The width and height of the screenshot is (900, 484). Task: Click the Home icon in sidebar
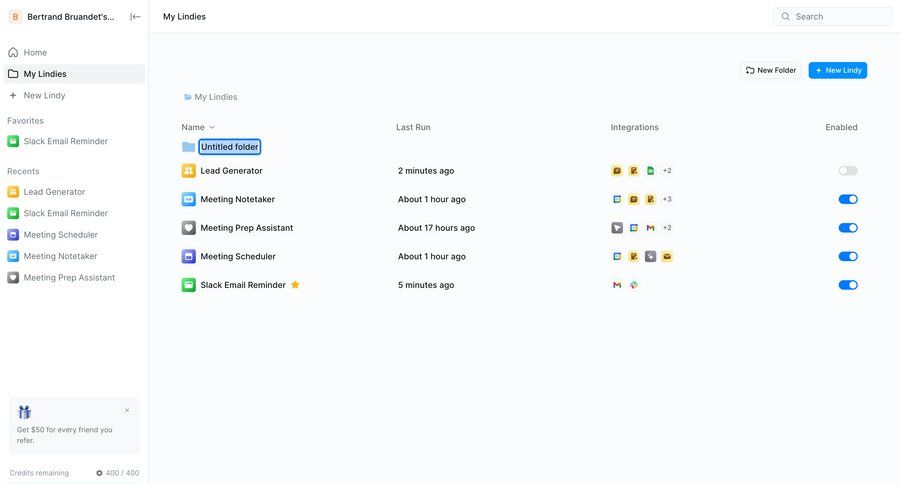coord(13,52)
